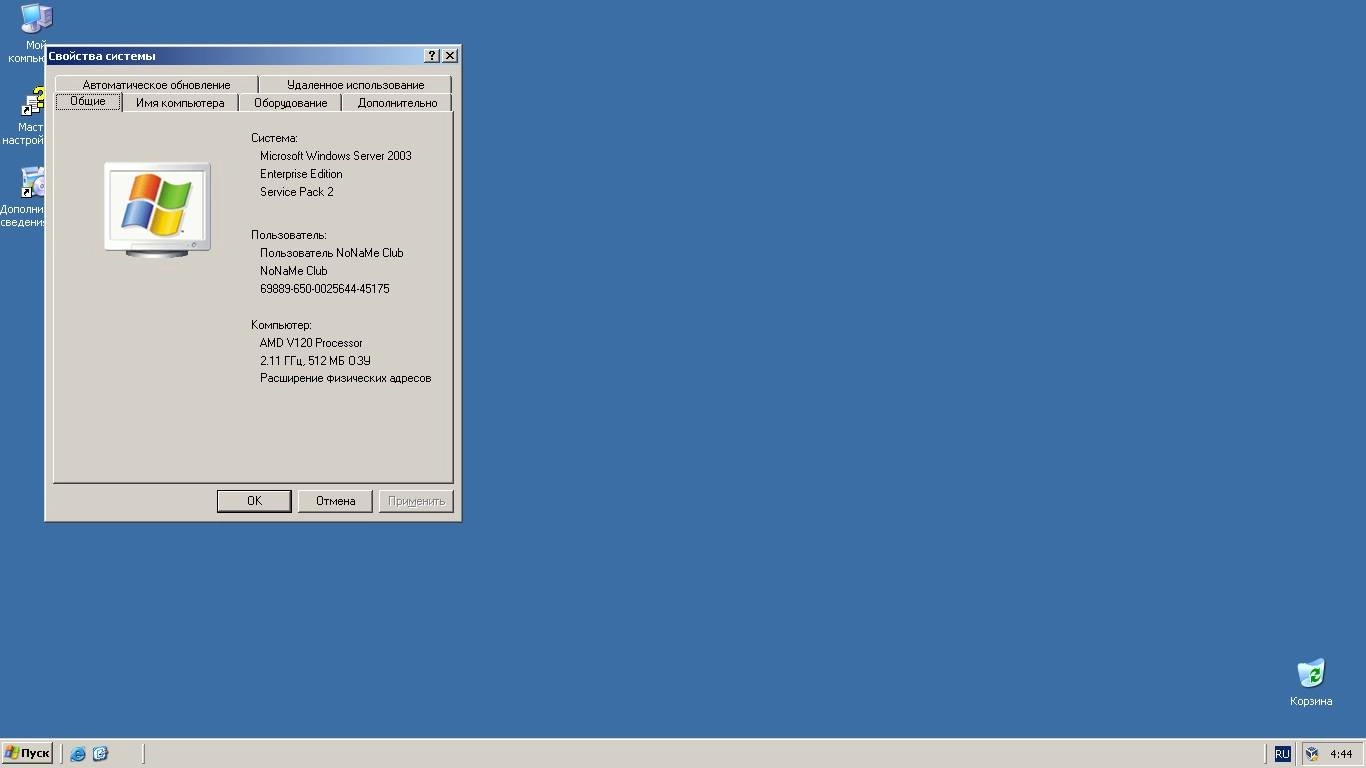Viewport: 1366px width, 768px height.
Task: Click the help question mark button in title bar
Action: (432, 56)
